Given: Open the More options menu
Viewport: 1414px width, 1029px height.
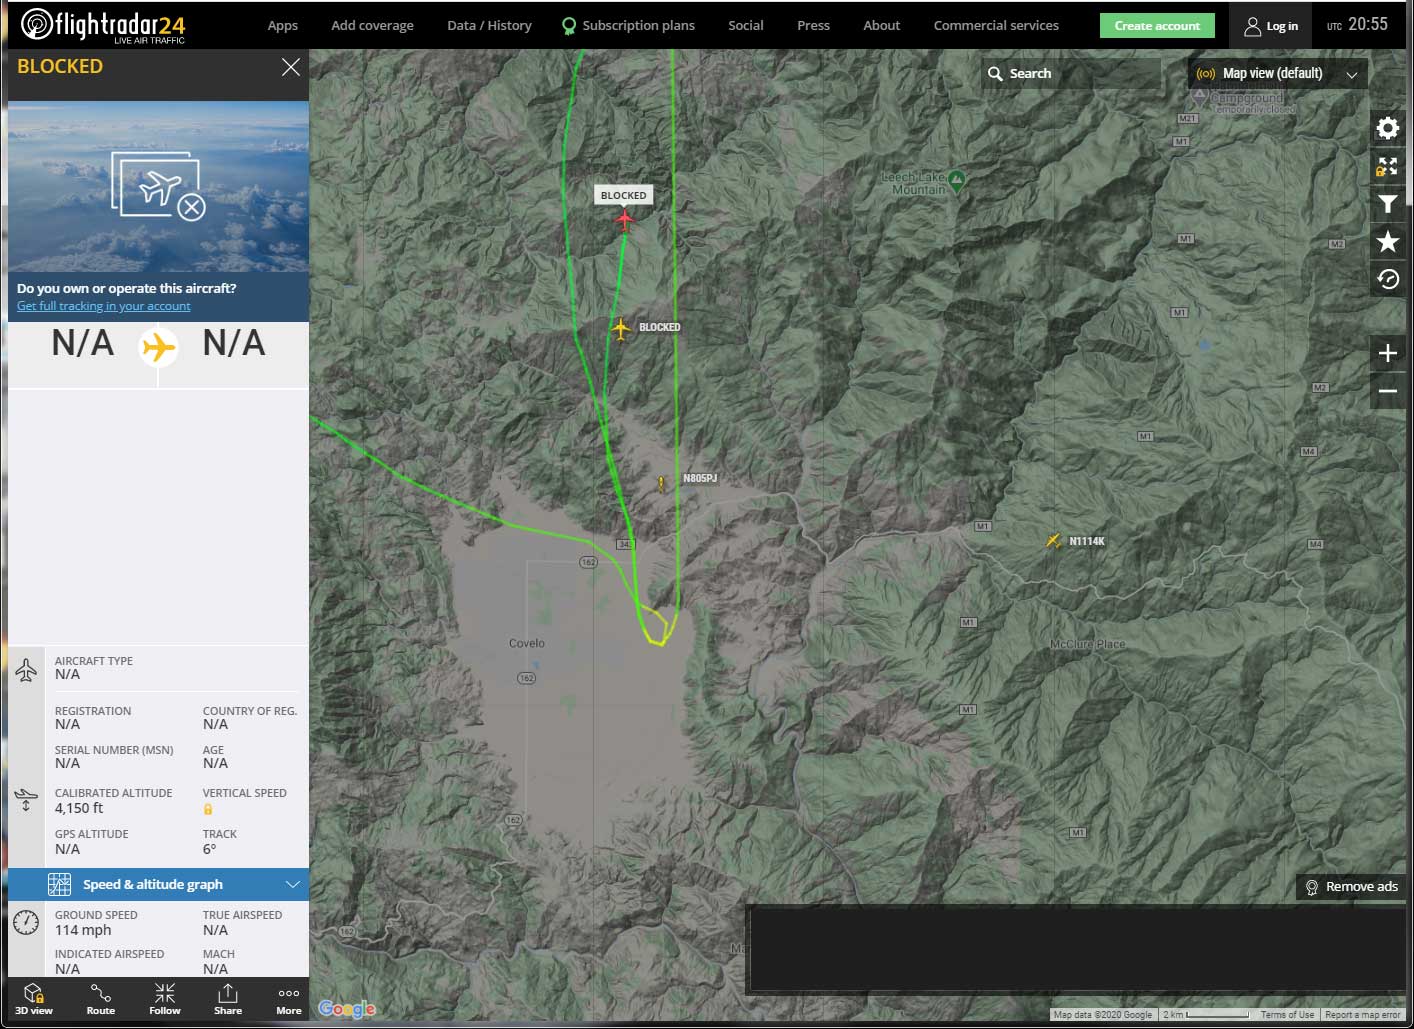Looking at the screenshot, I should click(289, 998).
